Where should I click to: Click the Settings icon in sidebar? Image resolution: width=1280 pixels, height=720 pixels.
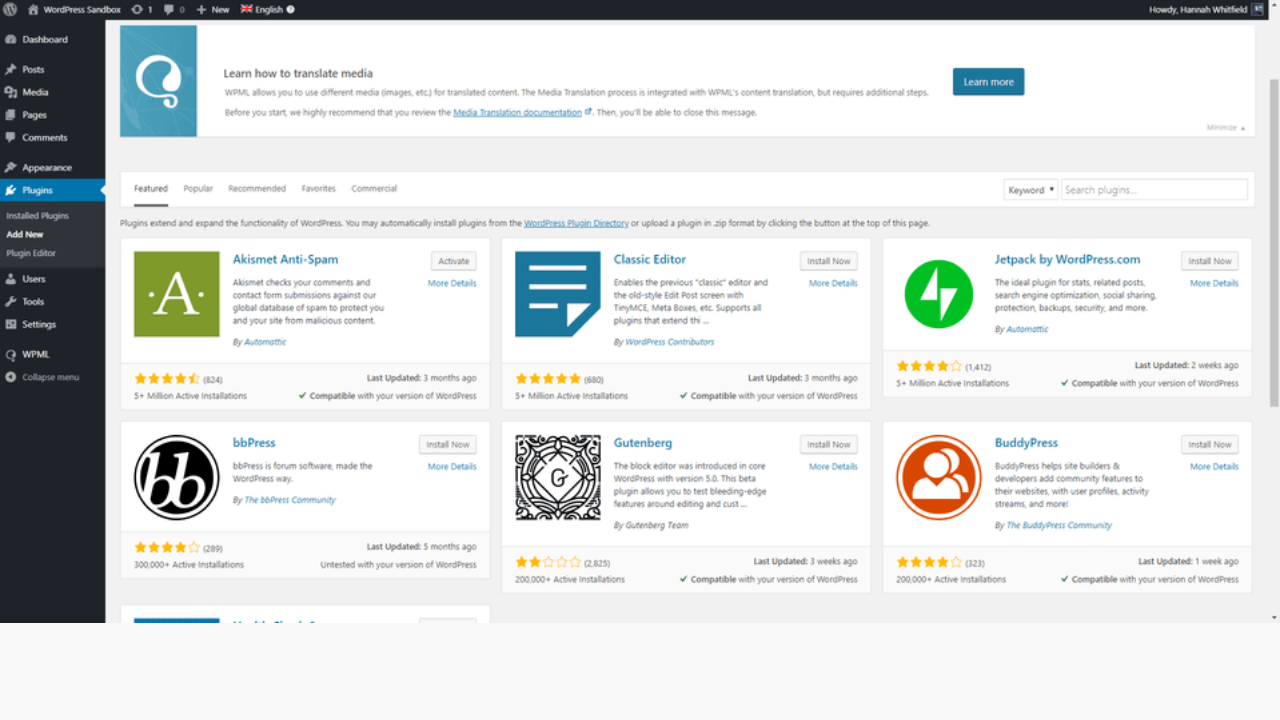click(x=10, y=325)
